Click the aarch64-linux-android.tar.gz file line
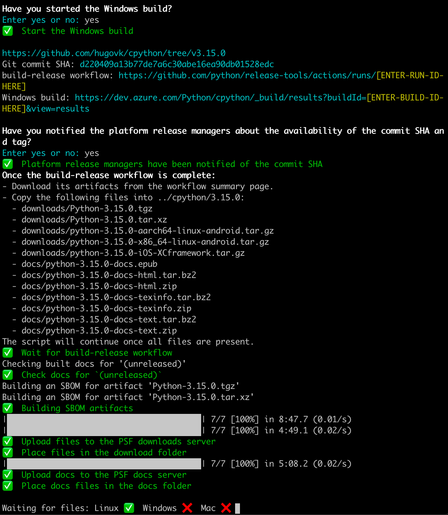448x515 pixels. click(x=148, y=231)
